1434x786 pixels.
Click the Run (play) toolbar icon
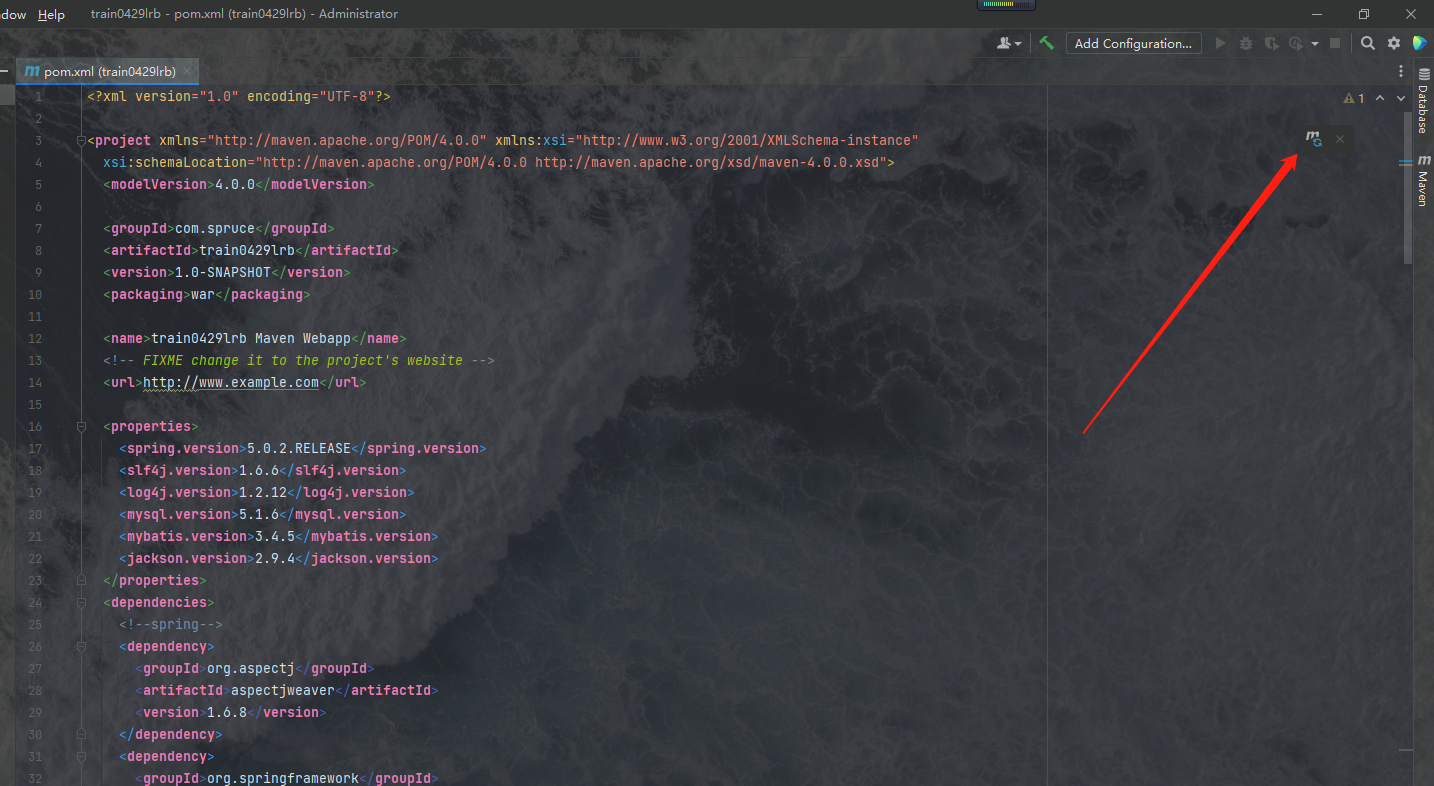pos(1220,43)
